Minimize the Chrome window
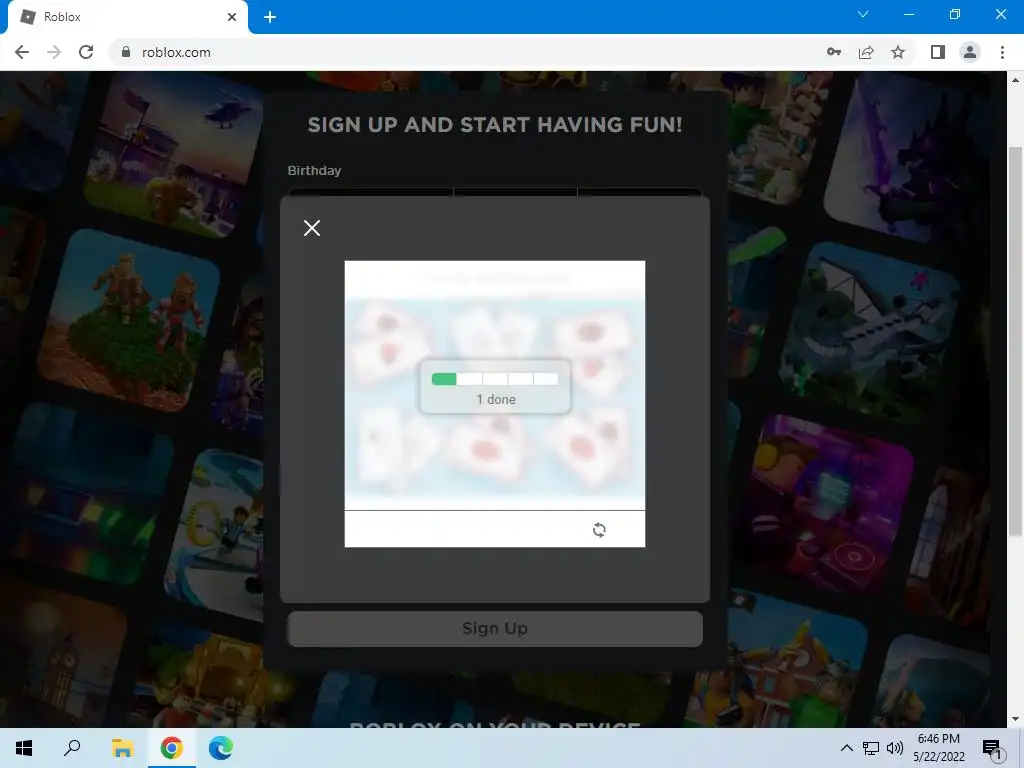Image resolution: width=1024 pixels, height=768 pixels. point(908,14)
